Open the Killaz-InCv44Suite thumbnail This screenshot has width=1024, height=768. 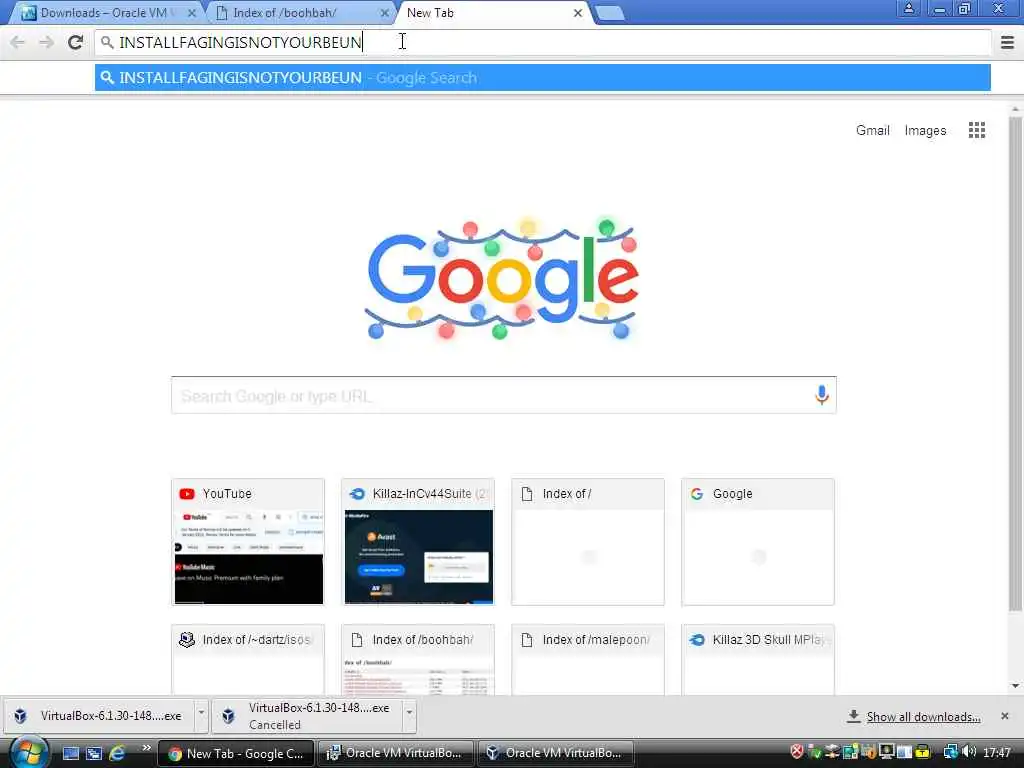coord(418,542)
